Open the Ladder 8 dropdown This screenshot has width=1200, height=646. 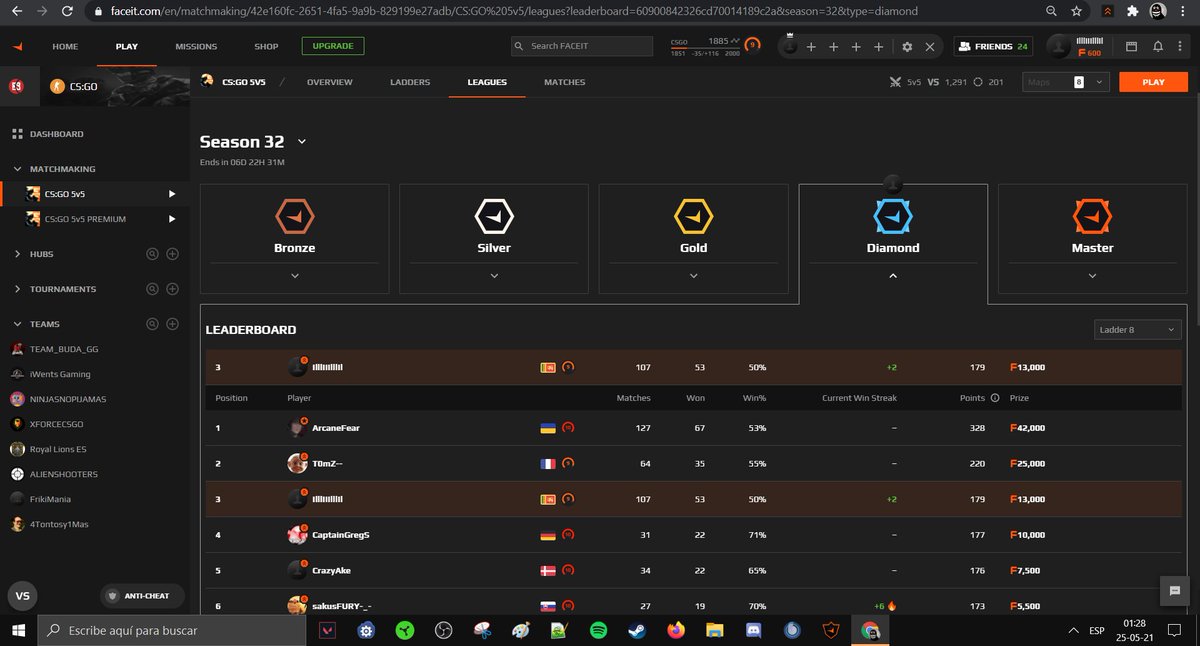pyautogui.click(x=1138, y=330)
